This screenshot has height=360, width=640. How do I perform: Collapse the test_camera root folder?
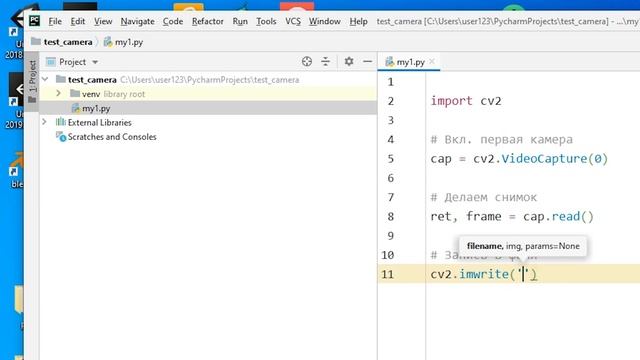point(45,79)
